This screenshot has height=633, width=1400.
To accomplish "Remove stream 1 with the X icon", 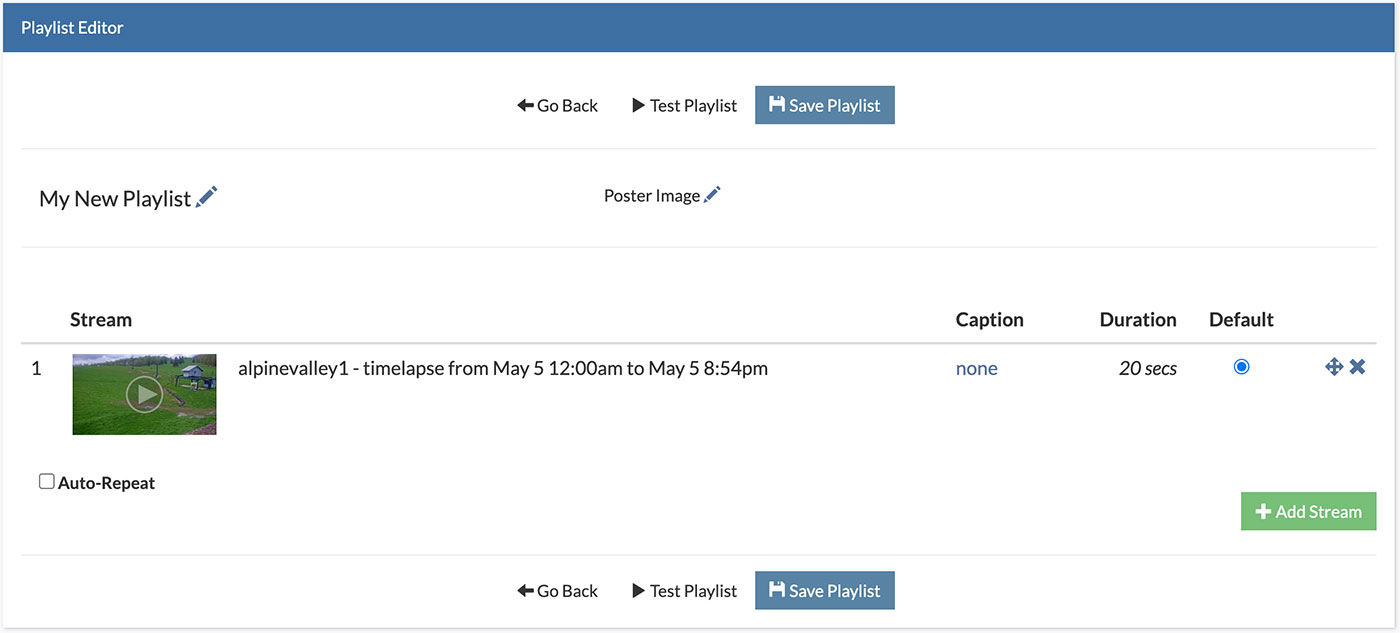I will point(1357,367).
